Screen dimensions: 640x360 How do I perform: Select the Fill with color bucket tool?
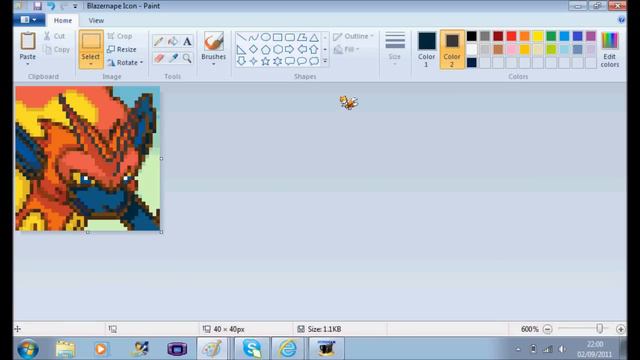coord(173,41)
